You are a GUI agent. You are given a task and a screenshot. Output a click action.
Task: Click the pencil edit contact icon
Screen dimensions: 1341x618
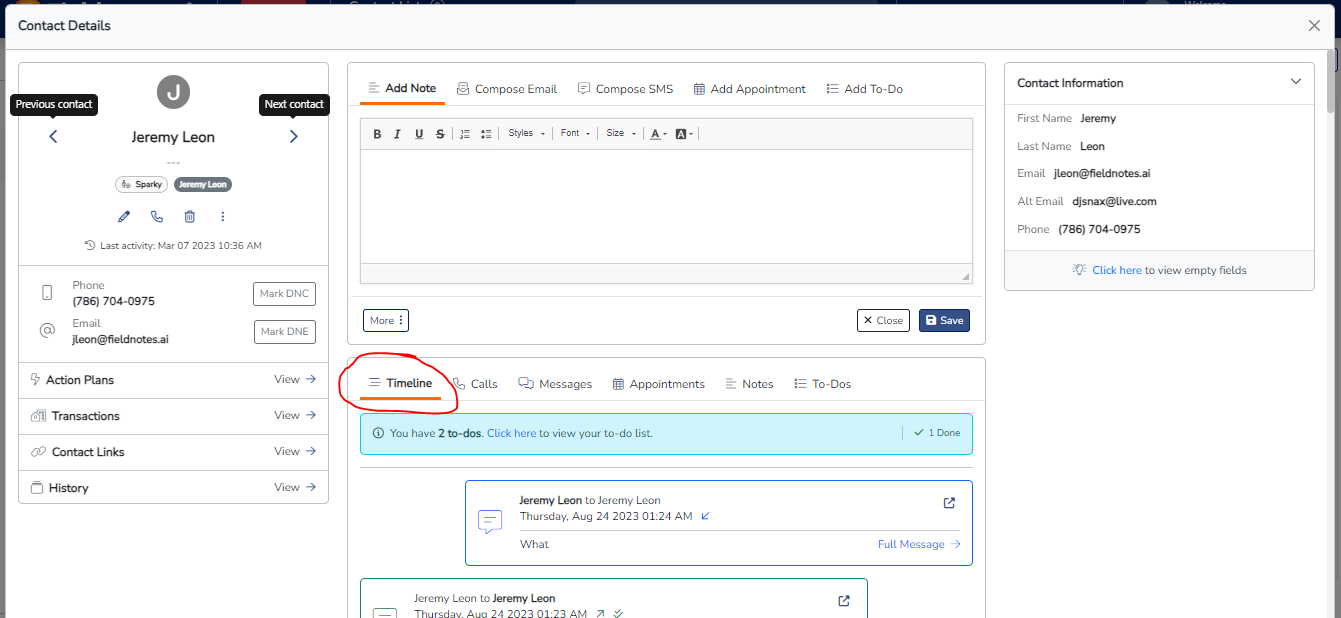point(124,216)
